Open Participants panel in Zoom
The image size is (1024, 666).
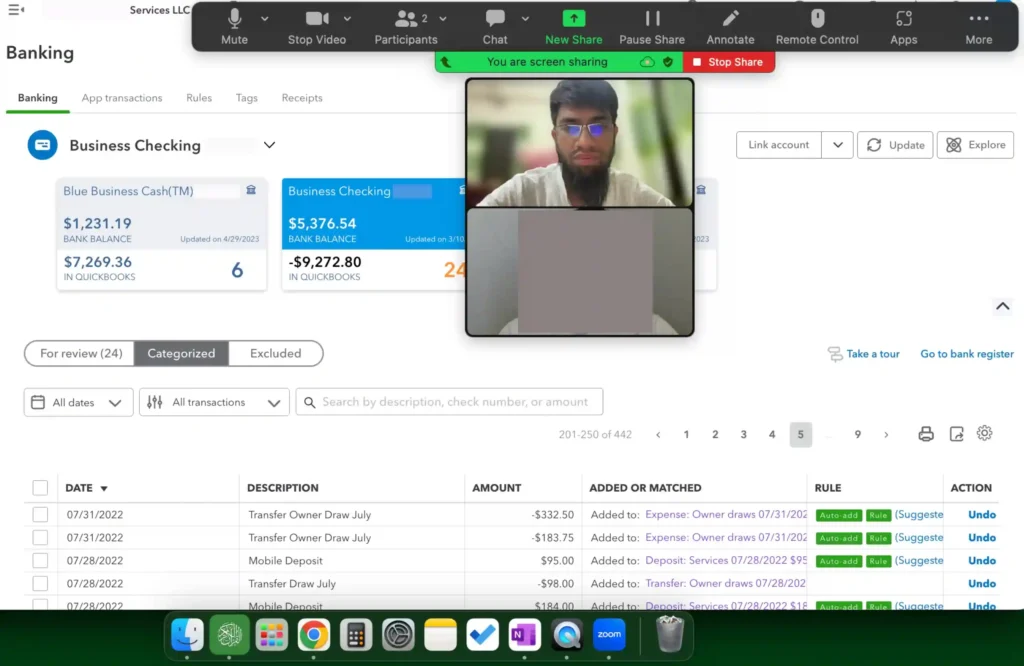[406, 27]
